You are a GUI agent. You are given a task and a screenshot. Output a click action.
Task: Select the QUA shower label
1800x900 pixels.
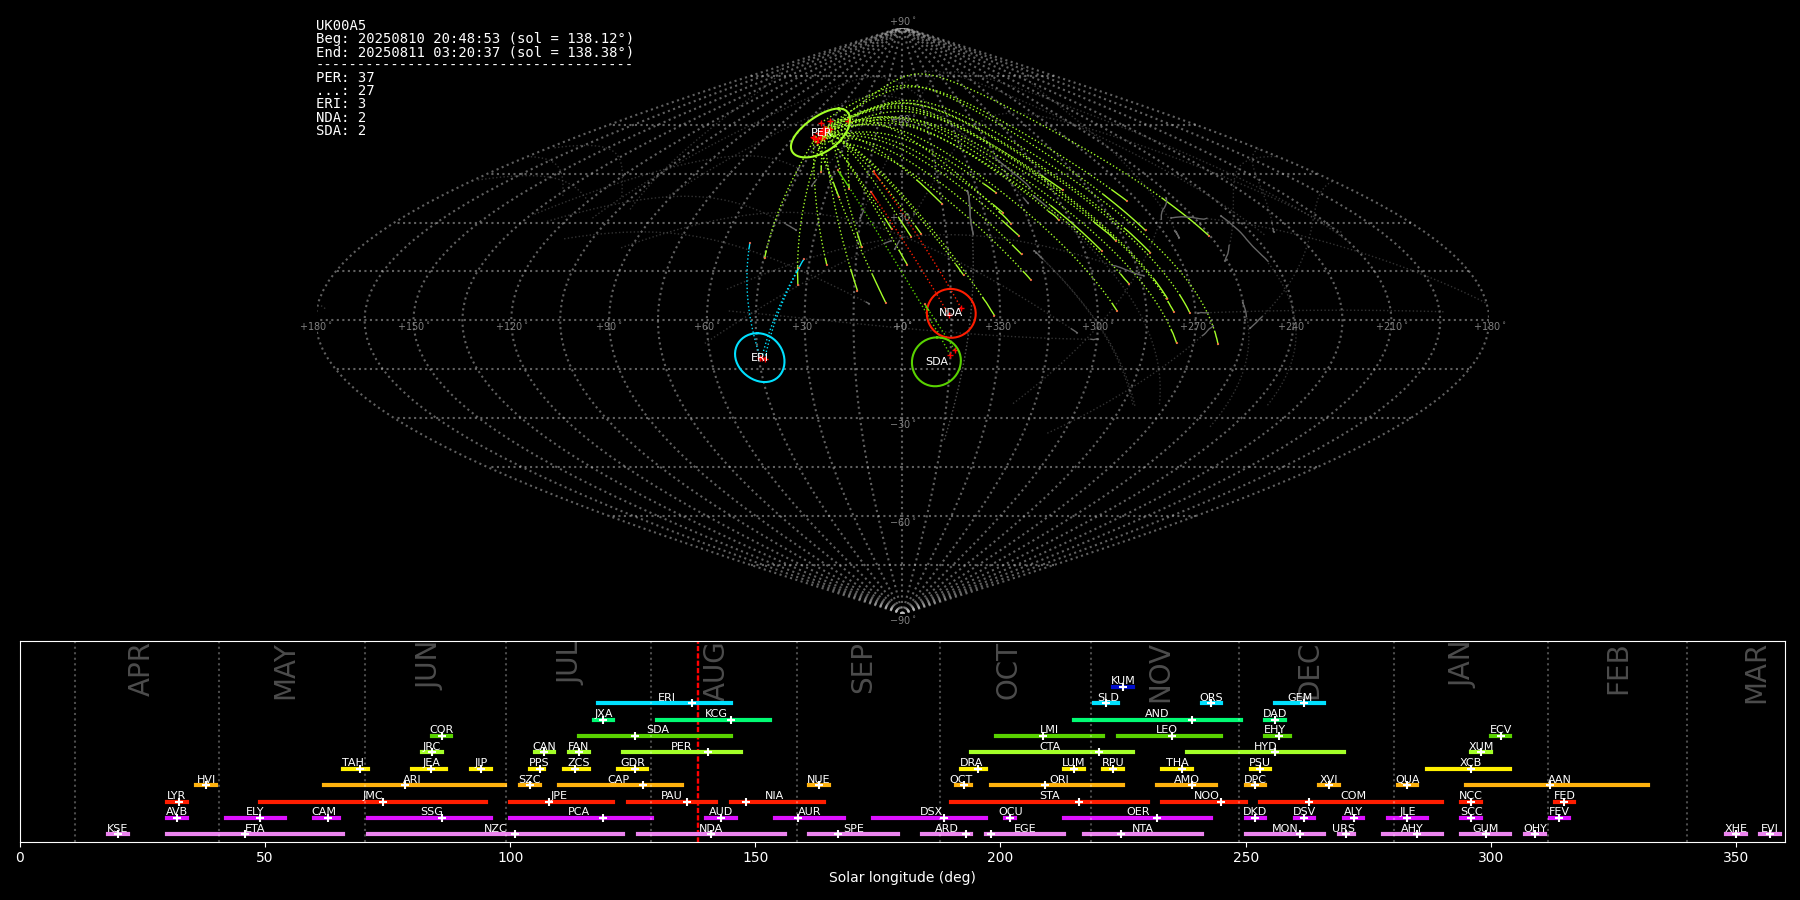[1408, 780]
